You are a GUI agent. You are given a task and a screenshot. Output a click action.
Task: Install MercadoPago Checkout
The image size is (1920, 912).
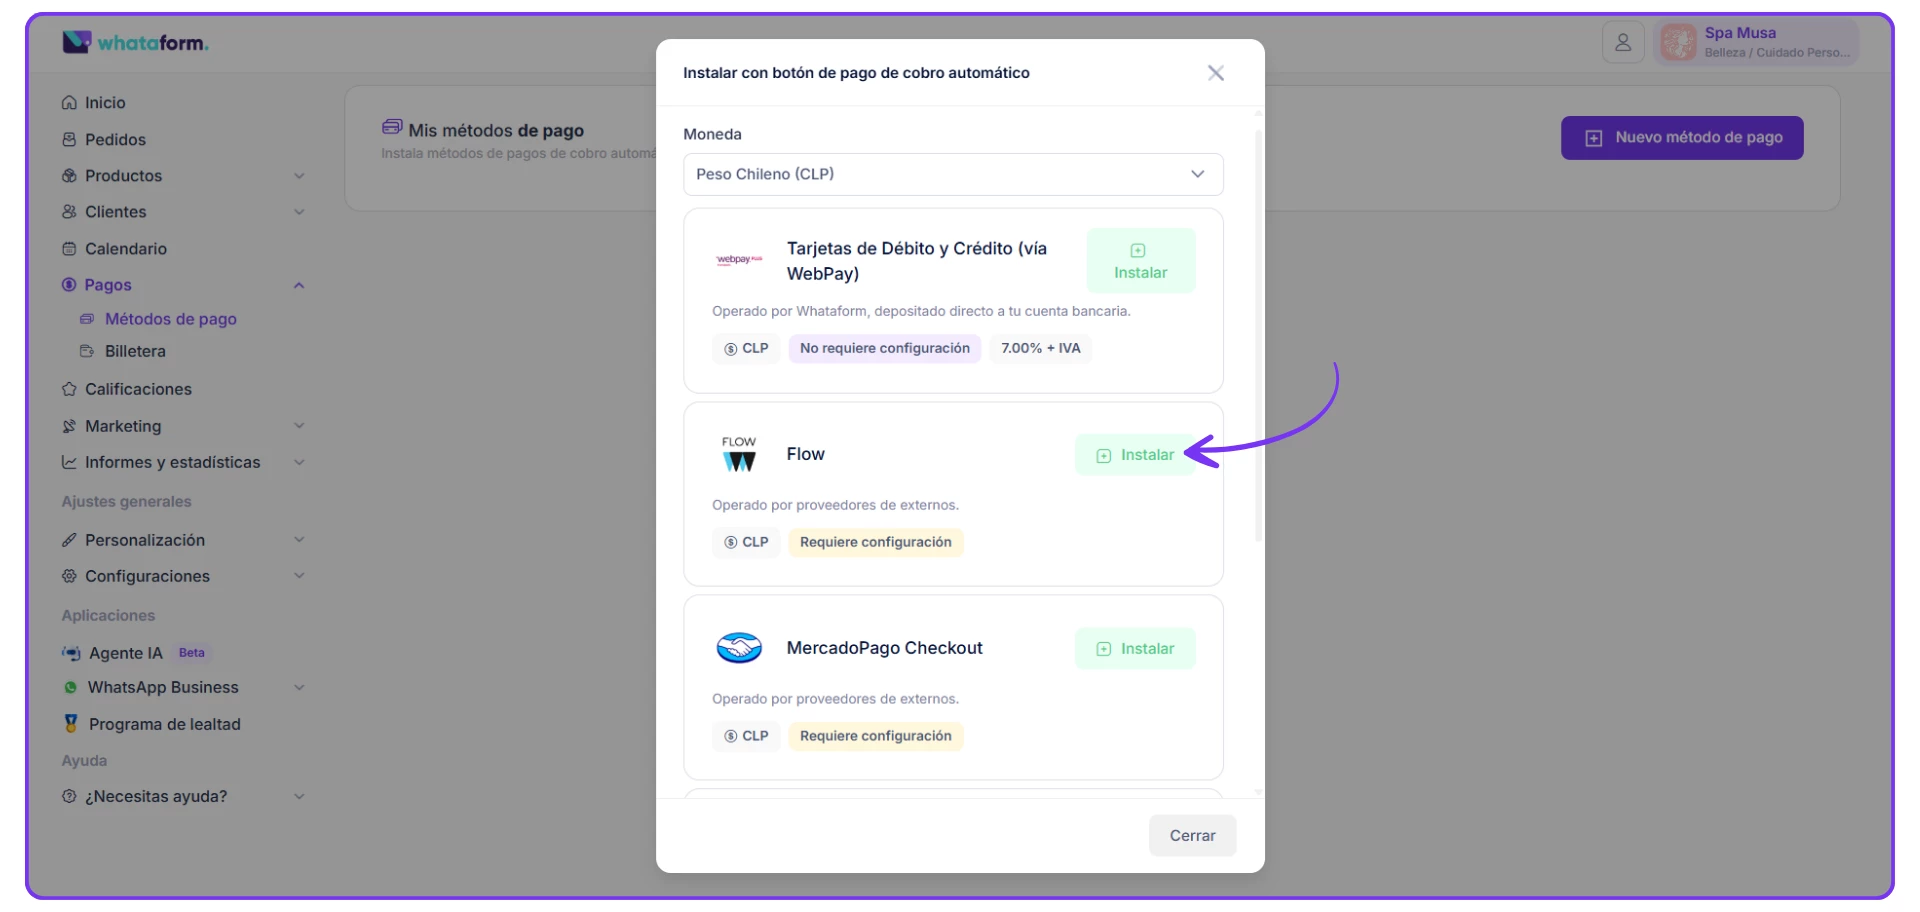pos(1135,649)
